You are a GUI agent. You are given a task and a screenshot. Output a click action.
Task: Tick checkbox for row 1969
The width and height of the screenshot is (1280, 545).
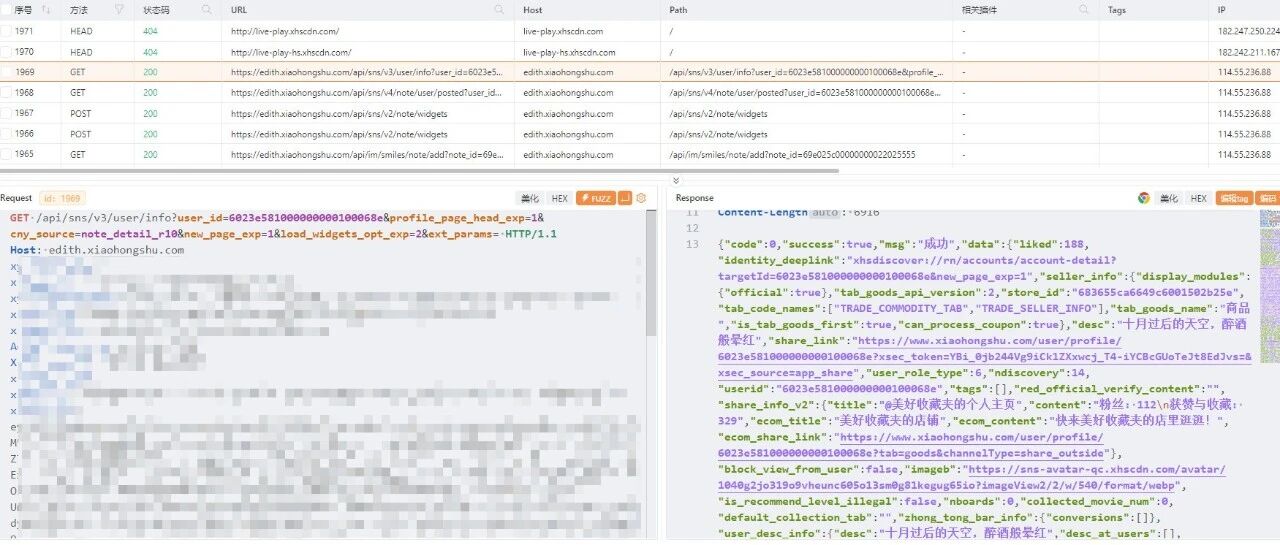coord(6,72)
